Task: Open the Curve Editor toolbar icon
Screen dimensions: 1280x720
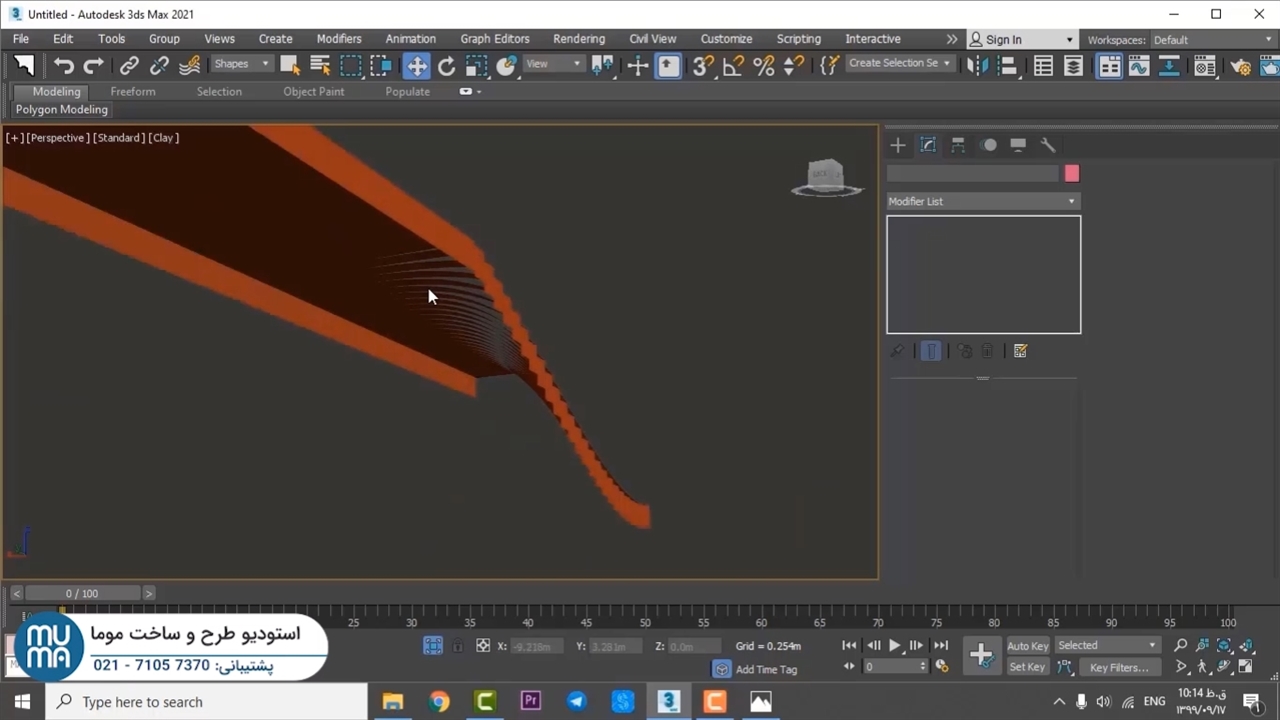Action: tap(1139, 66)
